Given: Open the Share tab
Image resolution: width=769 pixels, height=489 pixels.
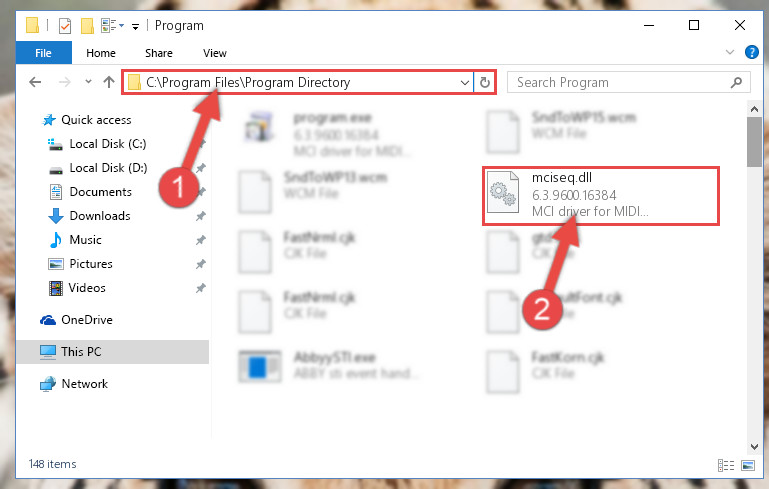Looking at the screenshot, I should pyautogui.click(x=159, y=53).
